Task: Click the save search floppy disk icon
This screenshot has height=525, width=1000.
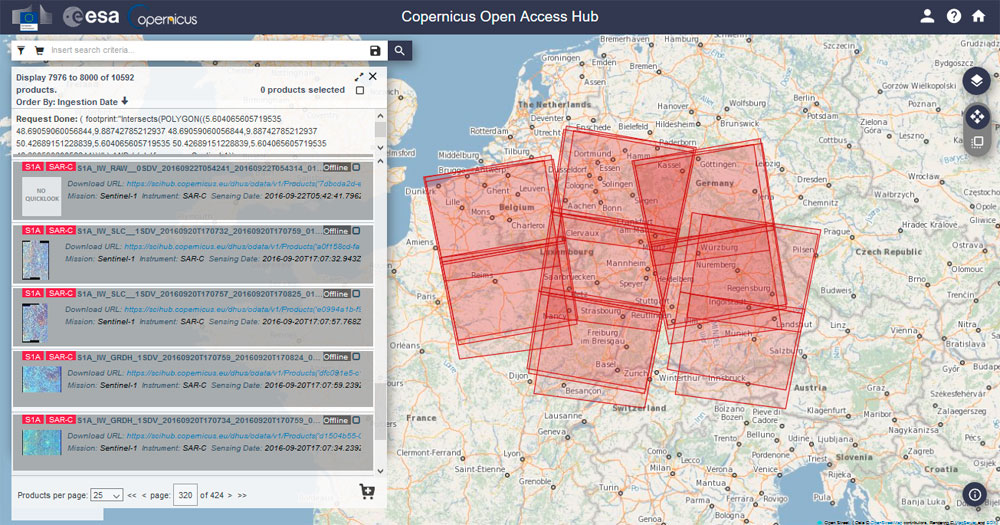Action: (x=375, y=50)
